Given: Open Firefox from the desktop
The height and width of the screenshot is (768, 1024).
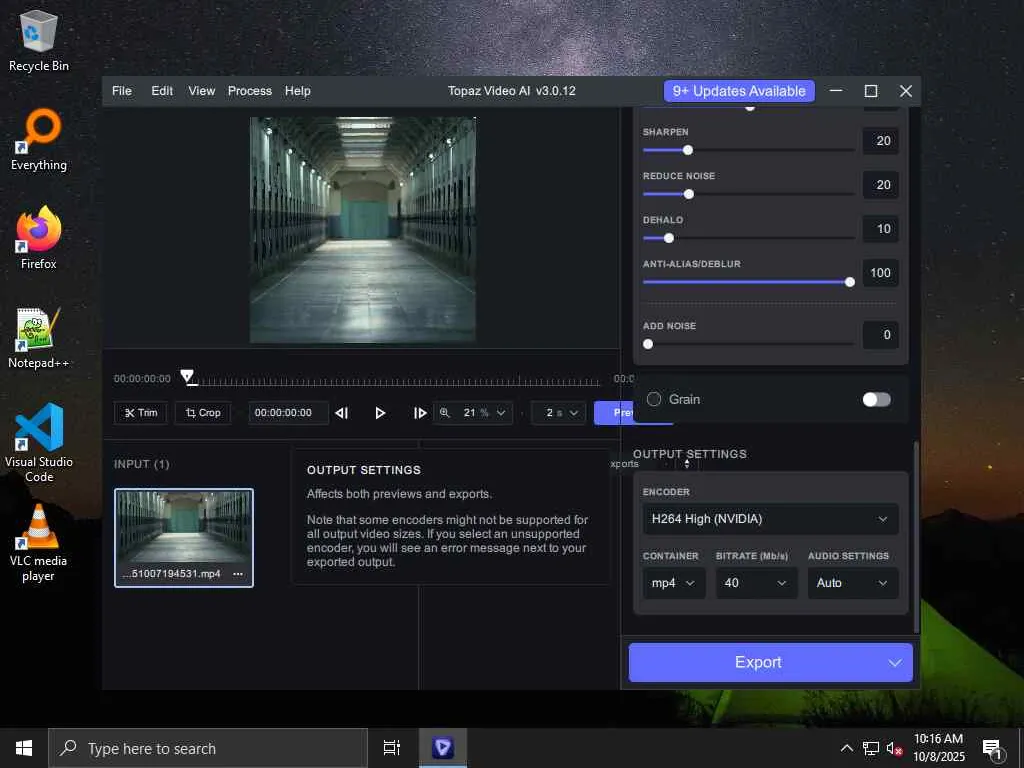Looking at the screenshot, I should [39, 239].
